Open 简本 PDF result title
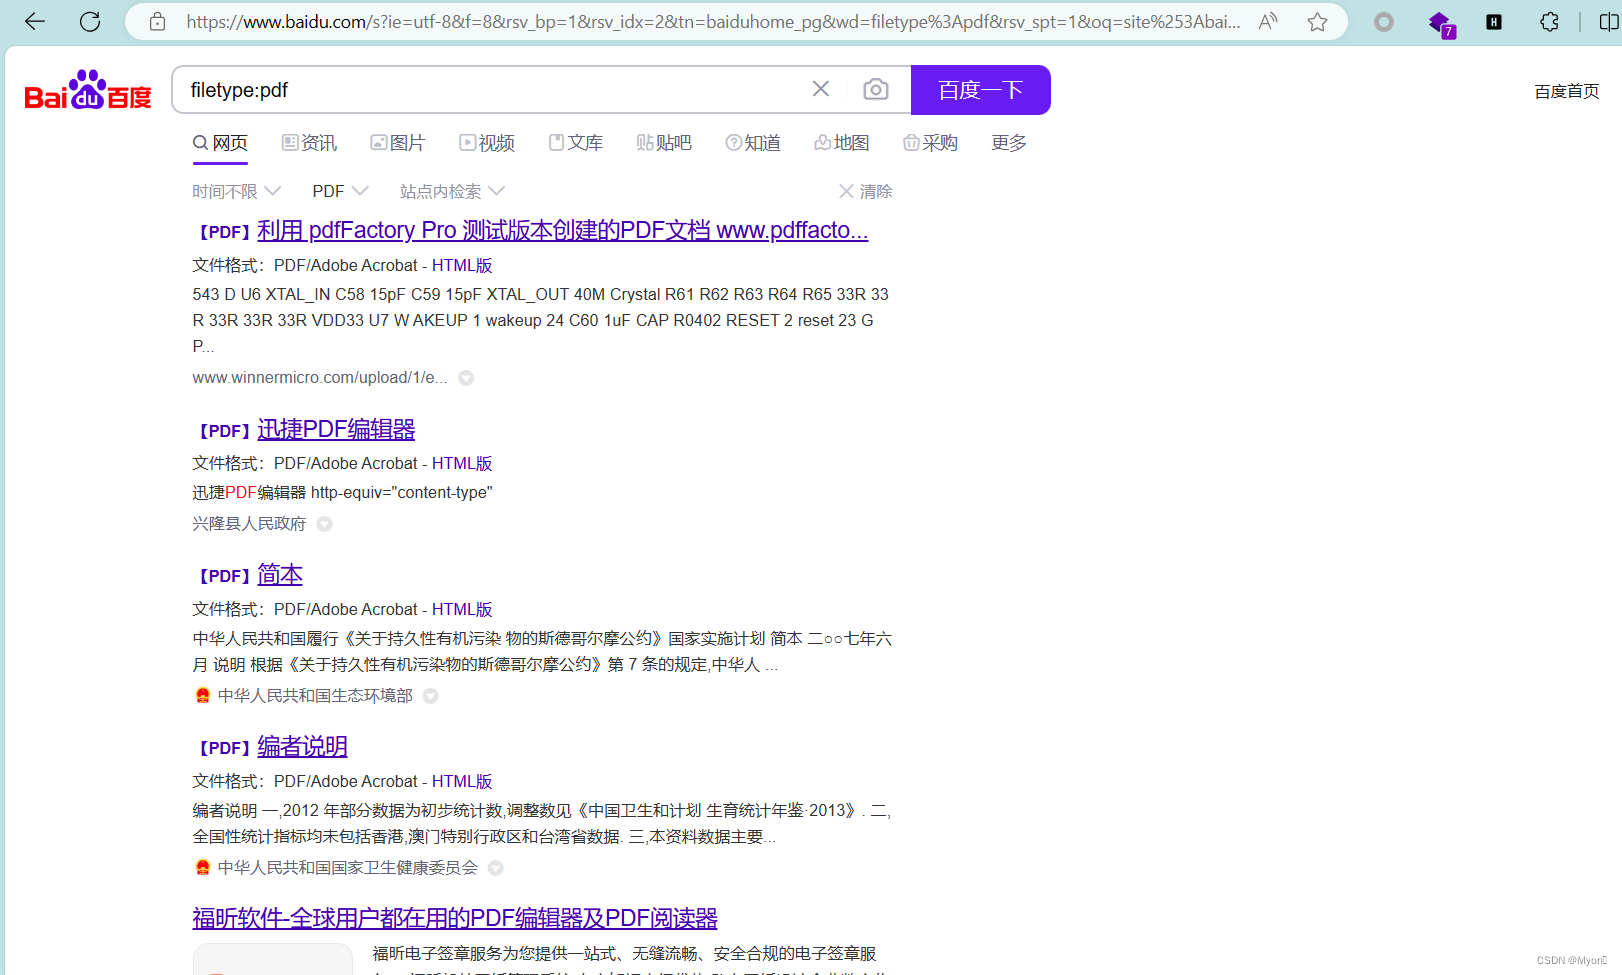Viewport: 1622px width, 975px height. tap(280, 574)
